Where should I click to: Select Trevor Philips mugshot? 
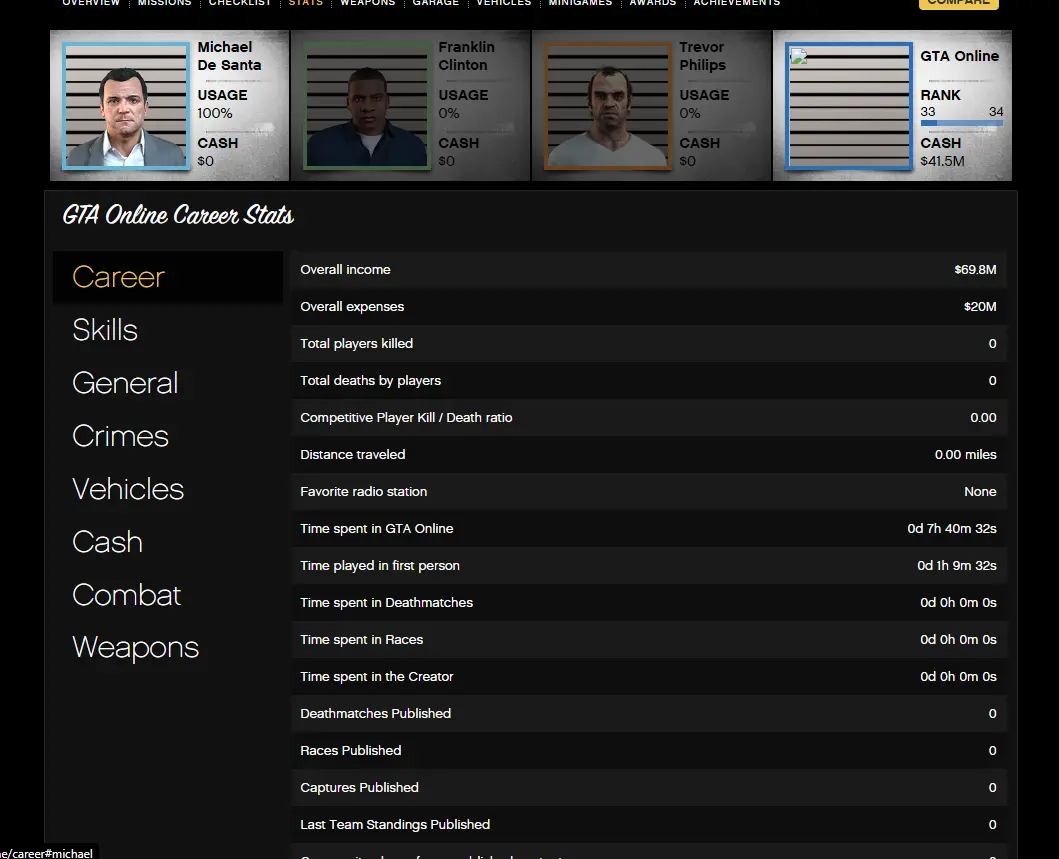click(x=608, y=105)
